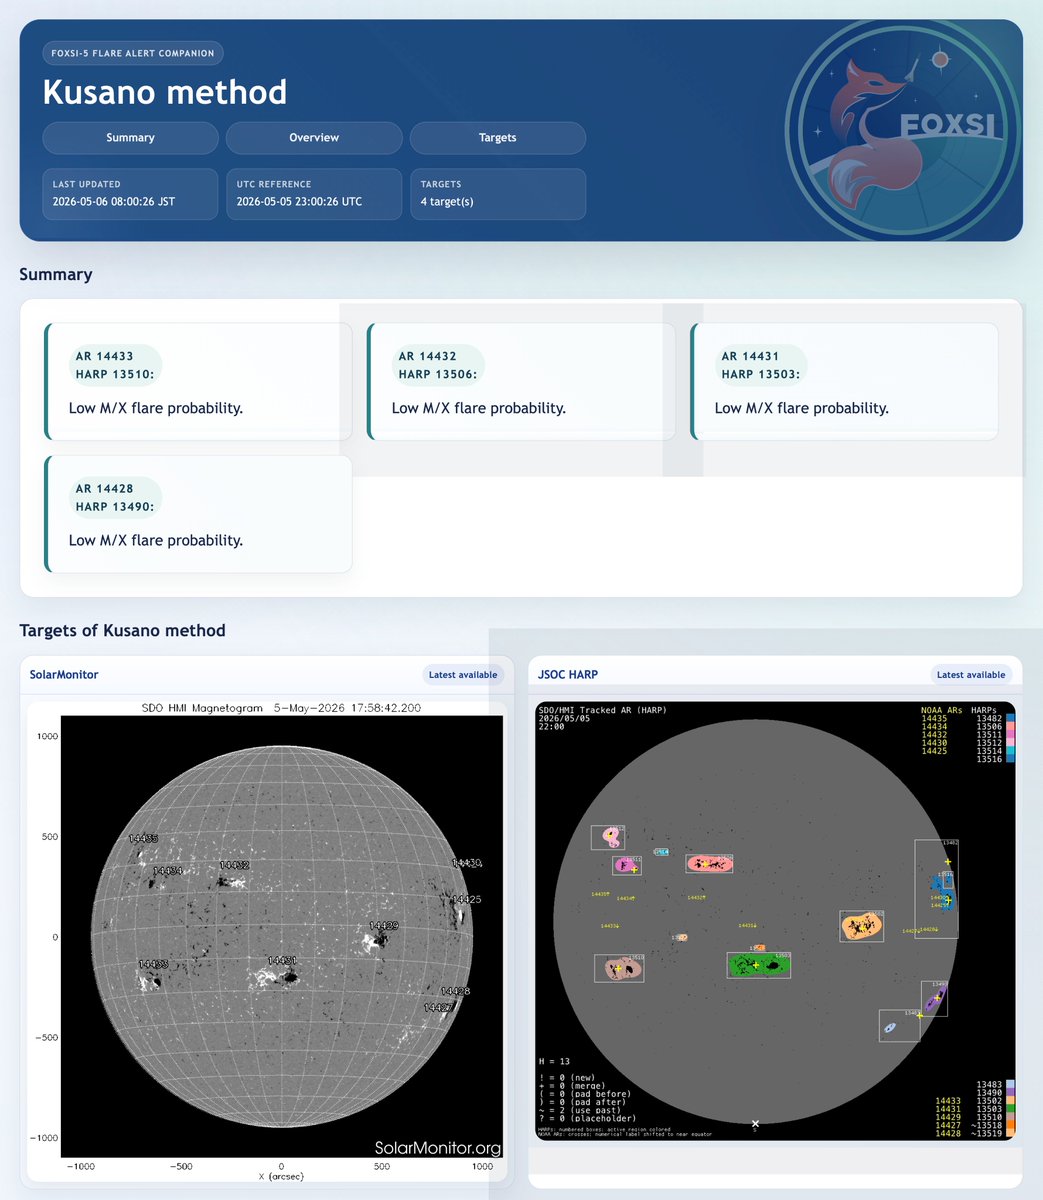Viewport: 1043px width, 1200px height.
Task: Open the AR 14428 HARP 13490 summary card
Action: point(199,514)
